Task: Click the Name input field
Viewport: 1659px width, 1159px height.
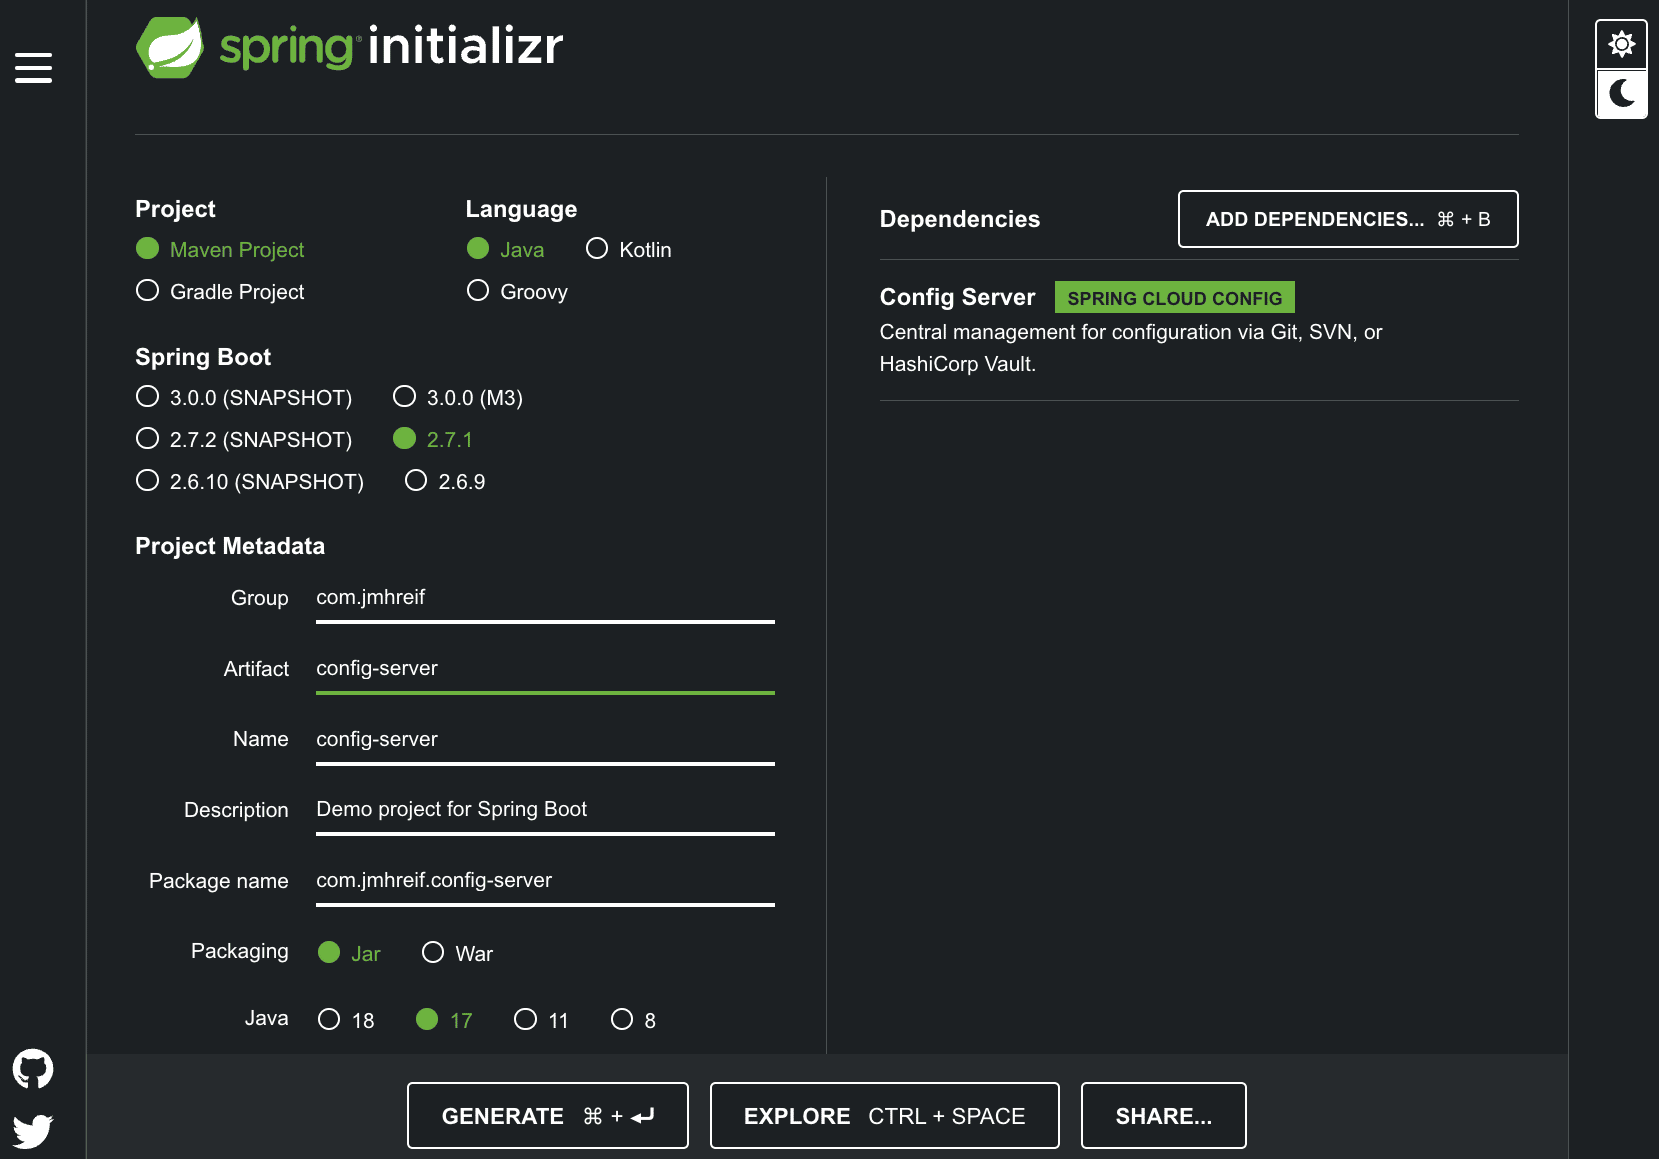Action: click(545, 740)
